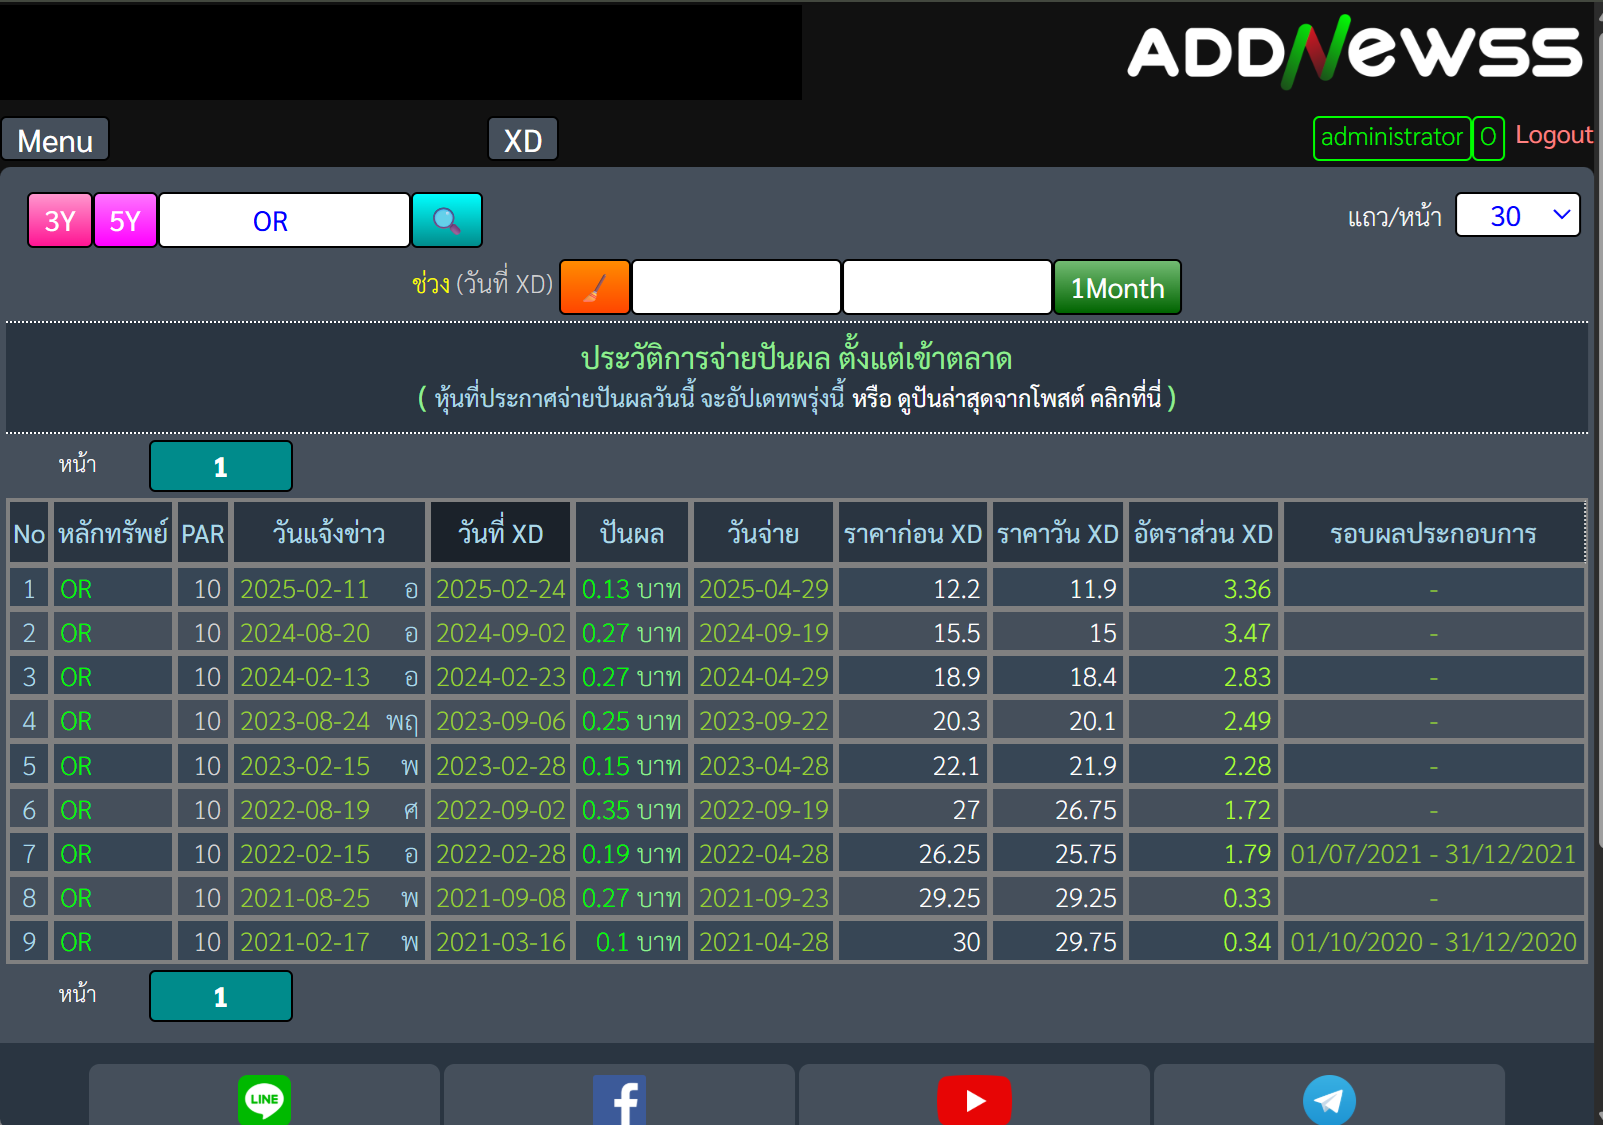Image resolution: width=1603 pixels, height=1125 pixels.
Task: Click page 1 button above table
Action: coord(221,467)
